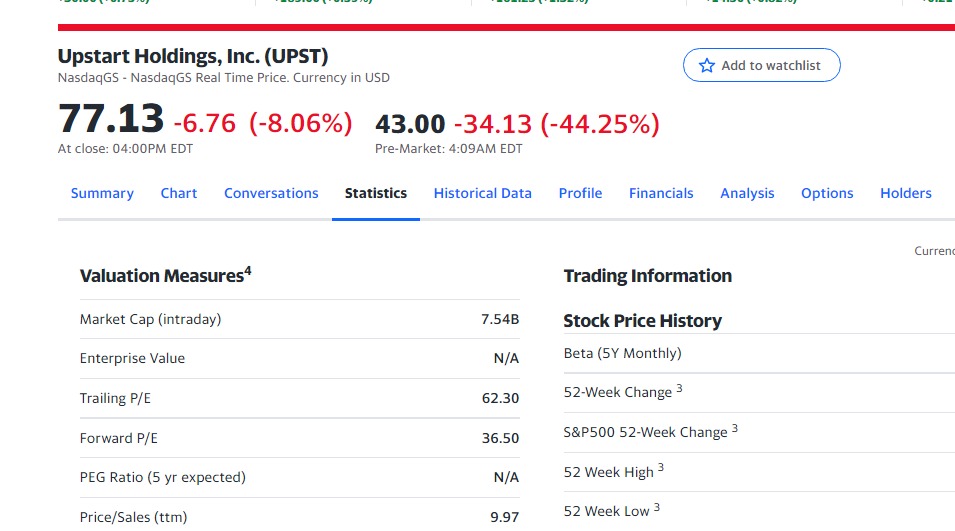Click the Upstart Holdings, Inc. (UPST) title
The image size is (955, 531).
point(193,56)
